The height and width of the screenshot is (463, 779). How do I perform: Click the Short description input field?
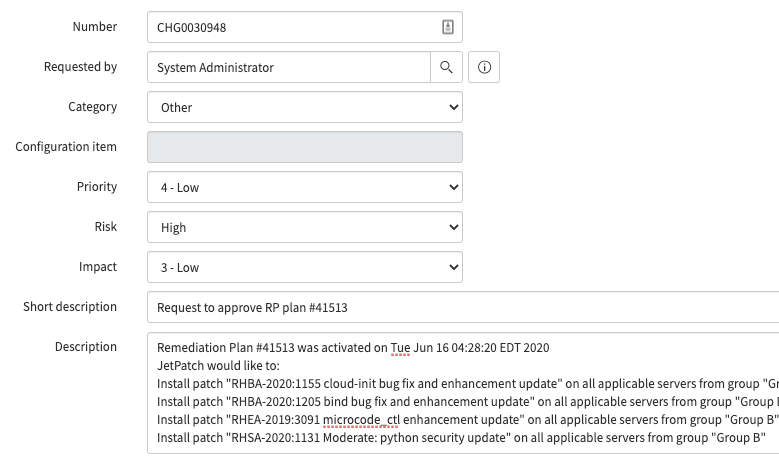tap(463, 308)
